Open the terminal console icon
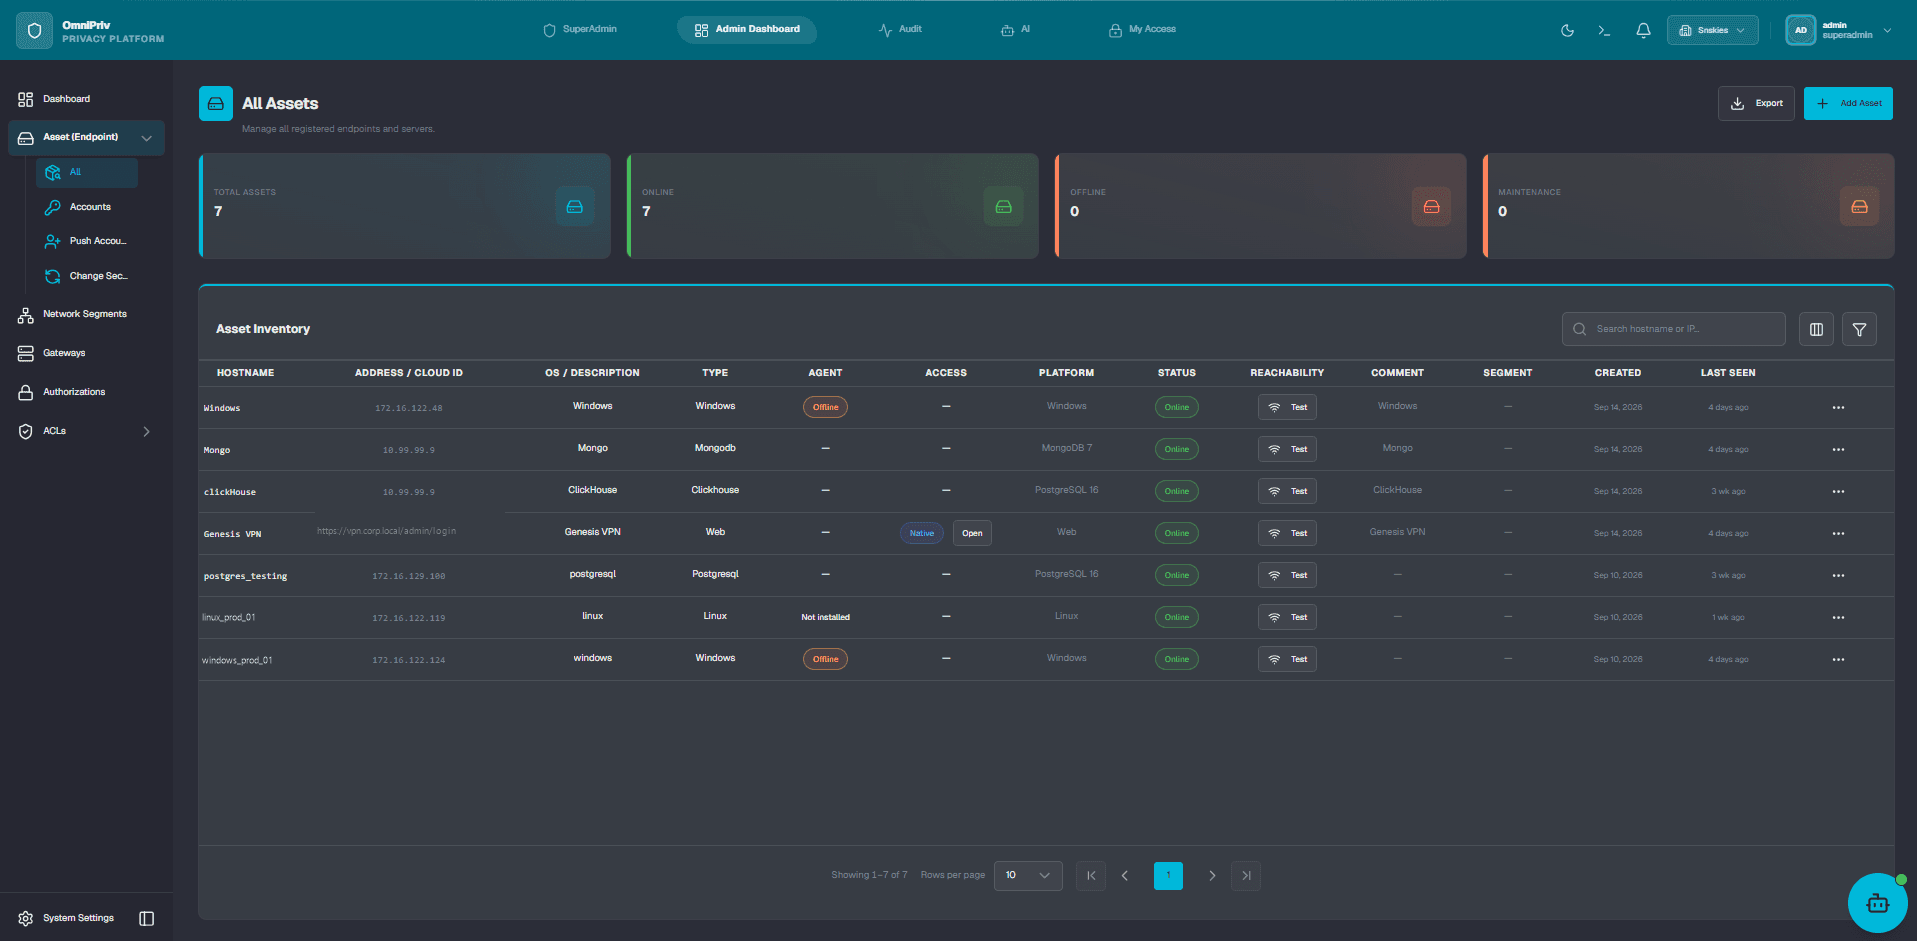Viewport: 1917px width, 941px height. pyautogui.click(x=1604, y=30)
